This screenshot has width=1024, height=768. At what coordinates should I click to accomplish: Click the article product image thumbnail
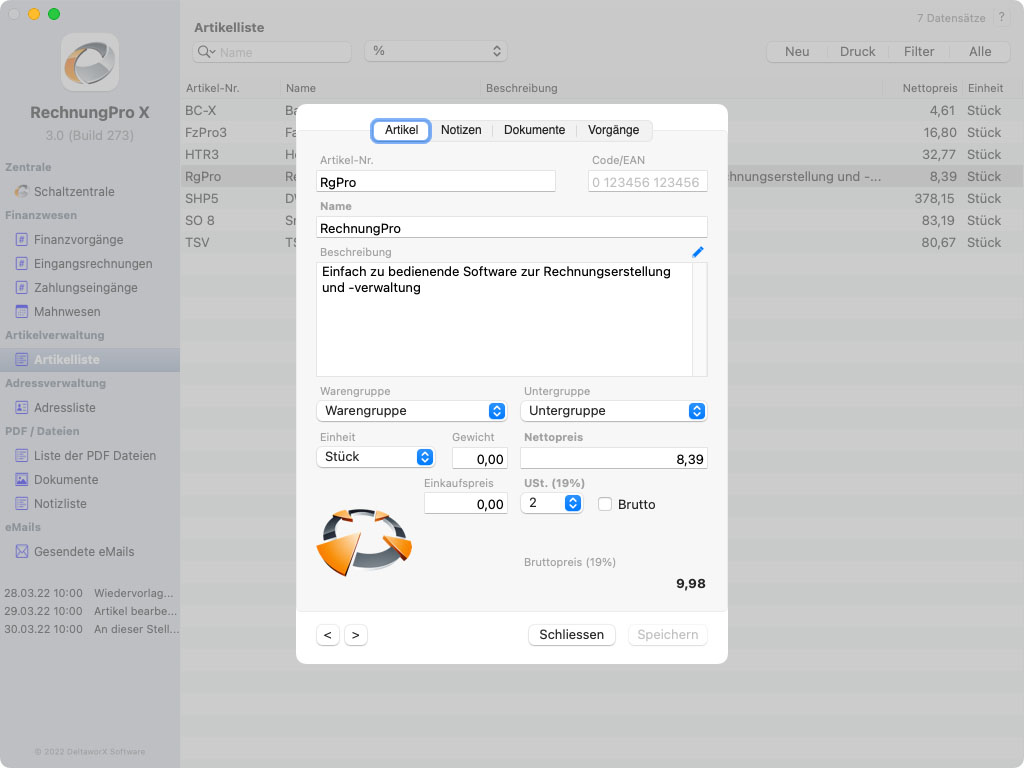[x=364, y=541]
